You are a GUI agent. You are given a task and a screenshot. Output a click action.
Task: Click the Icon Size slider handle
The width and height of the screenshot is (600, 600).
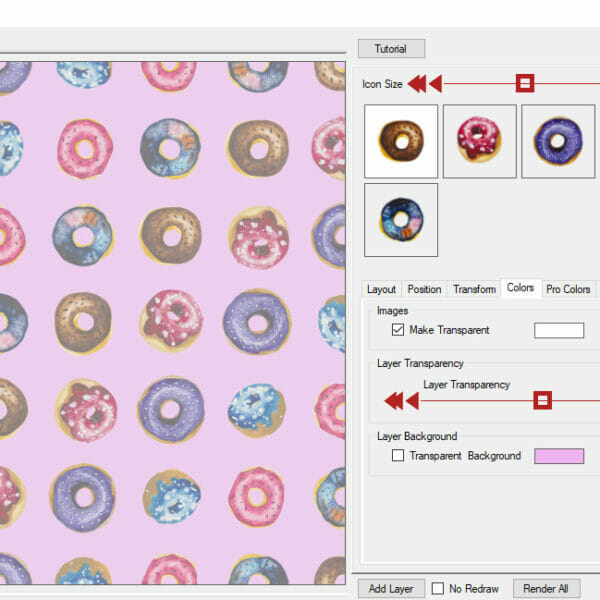click(x=525, y=83)
